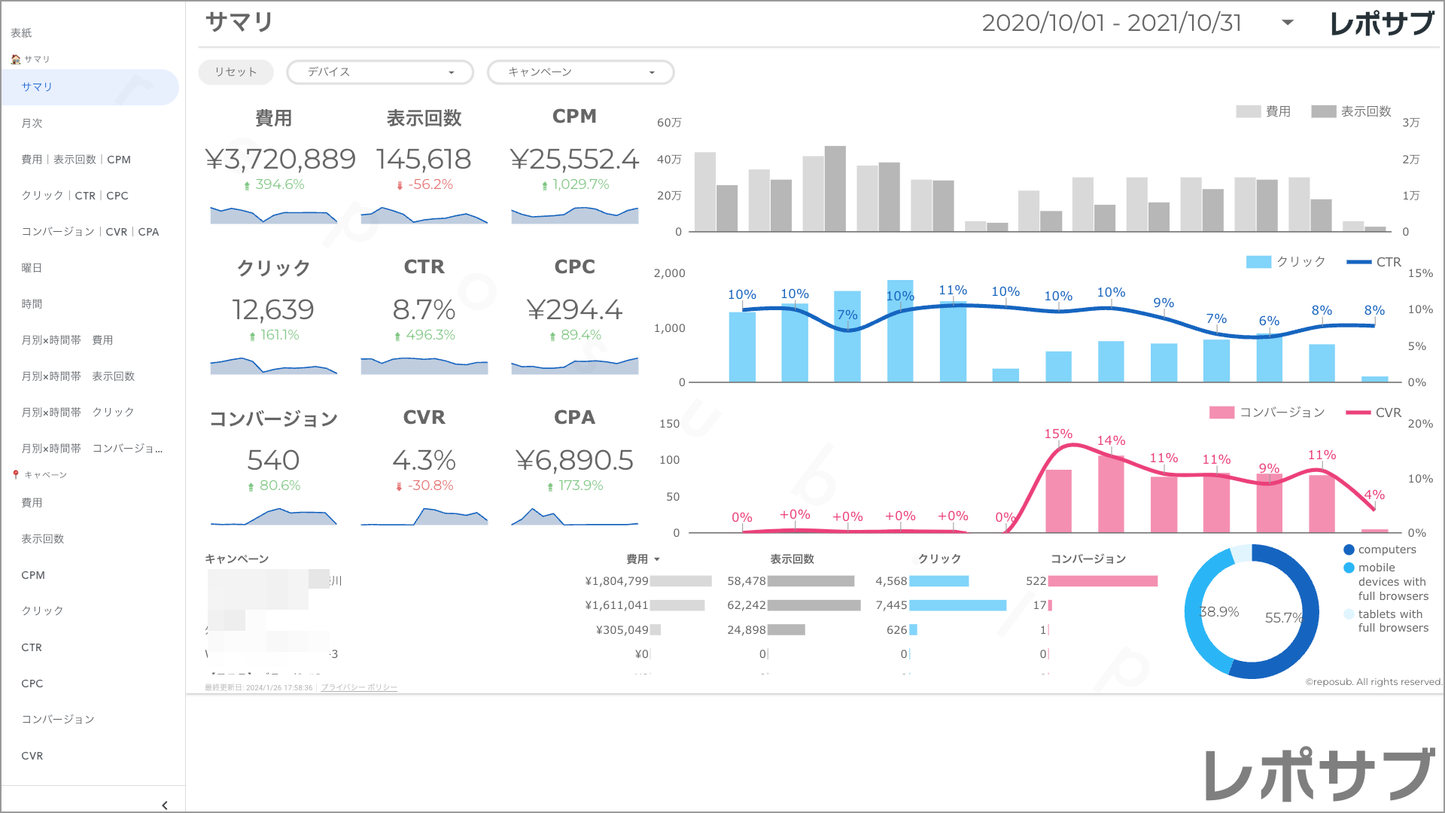Click the large レポサブ logo at bottom right
The height and width of the screenshot is (813, 1445).
point(1318,774)
